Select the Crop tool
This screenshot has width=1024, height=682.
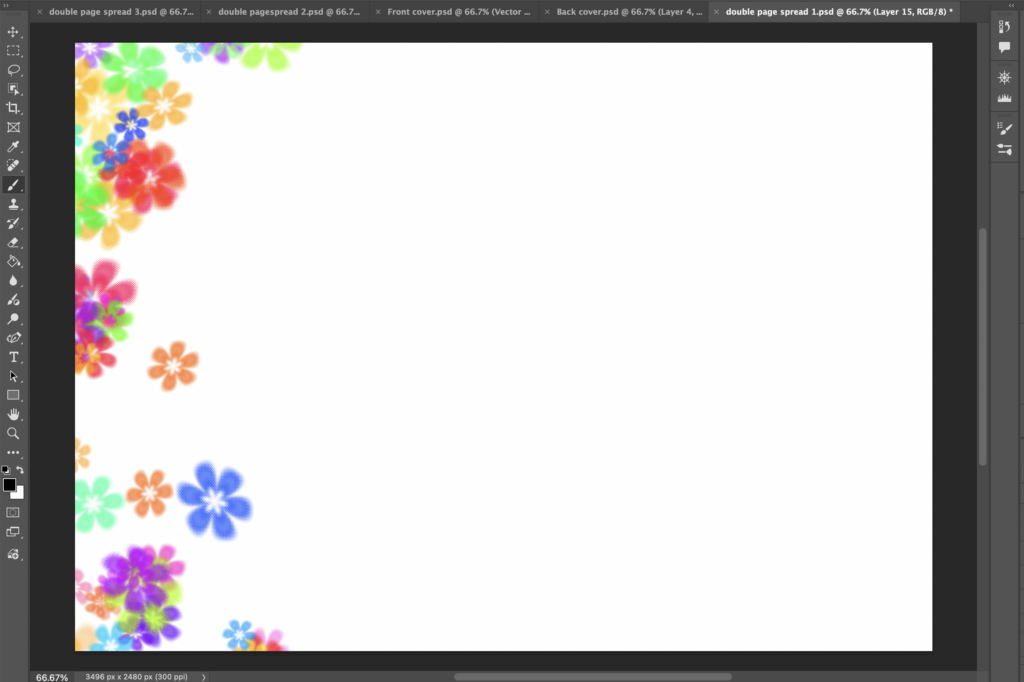click(x=14, y=108)
